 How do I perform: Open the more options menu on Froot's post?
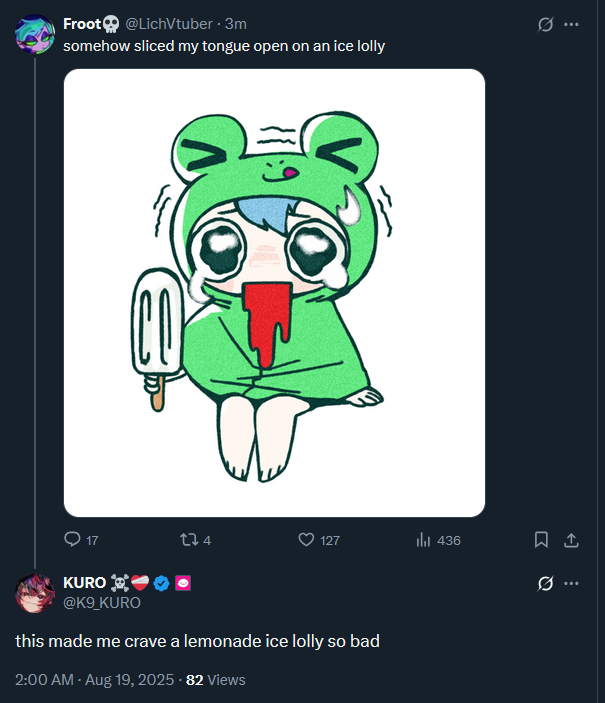[572, 24]
